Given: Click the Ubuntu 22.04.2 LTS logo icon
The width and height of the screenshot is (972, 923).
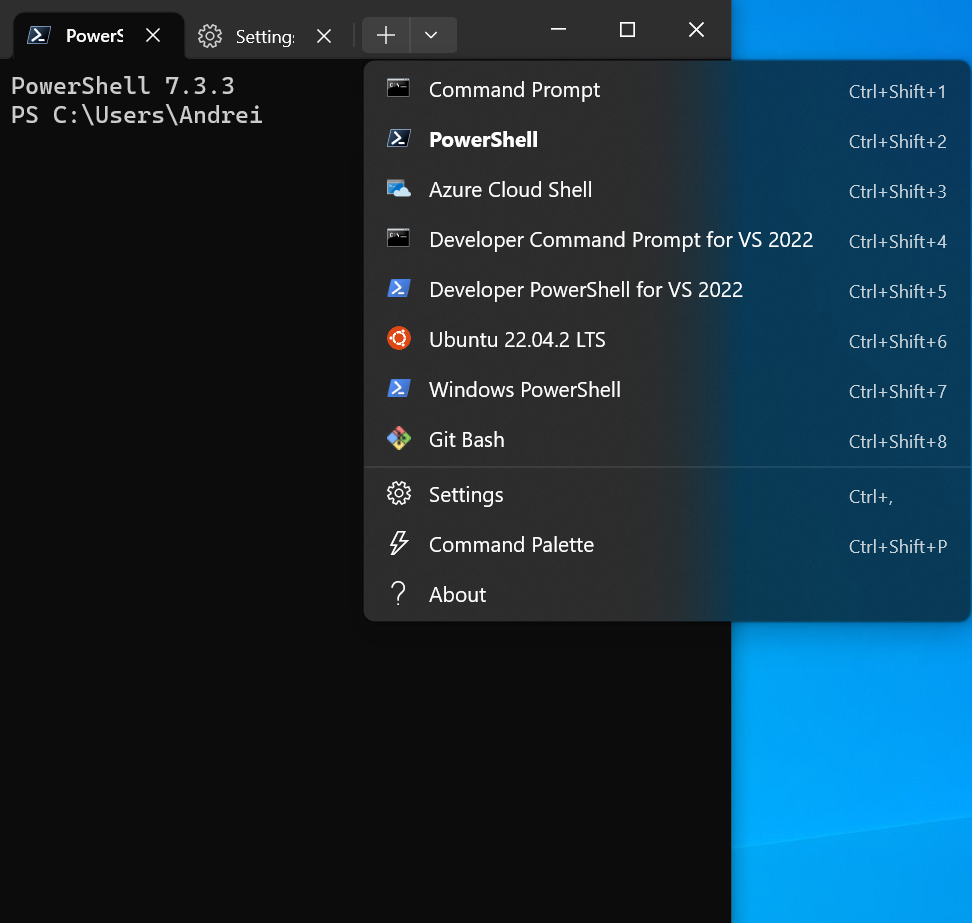Looking at the screenshot, I should pyautogui.click(x=399, y=338).
